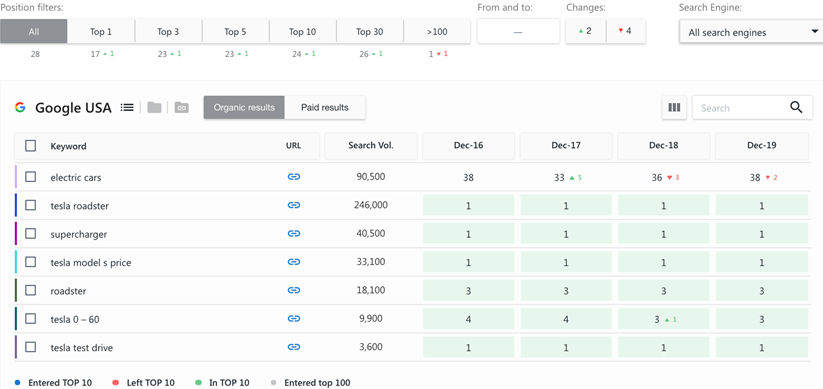Click the supercharger keyword text

click(79, 234)
